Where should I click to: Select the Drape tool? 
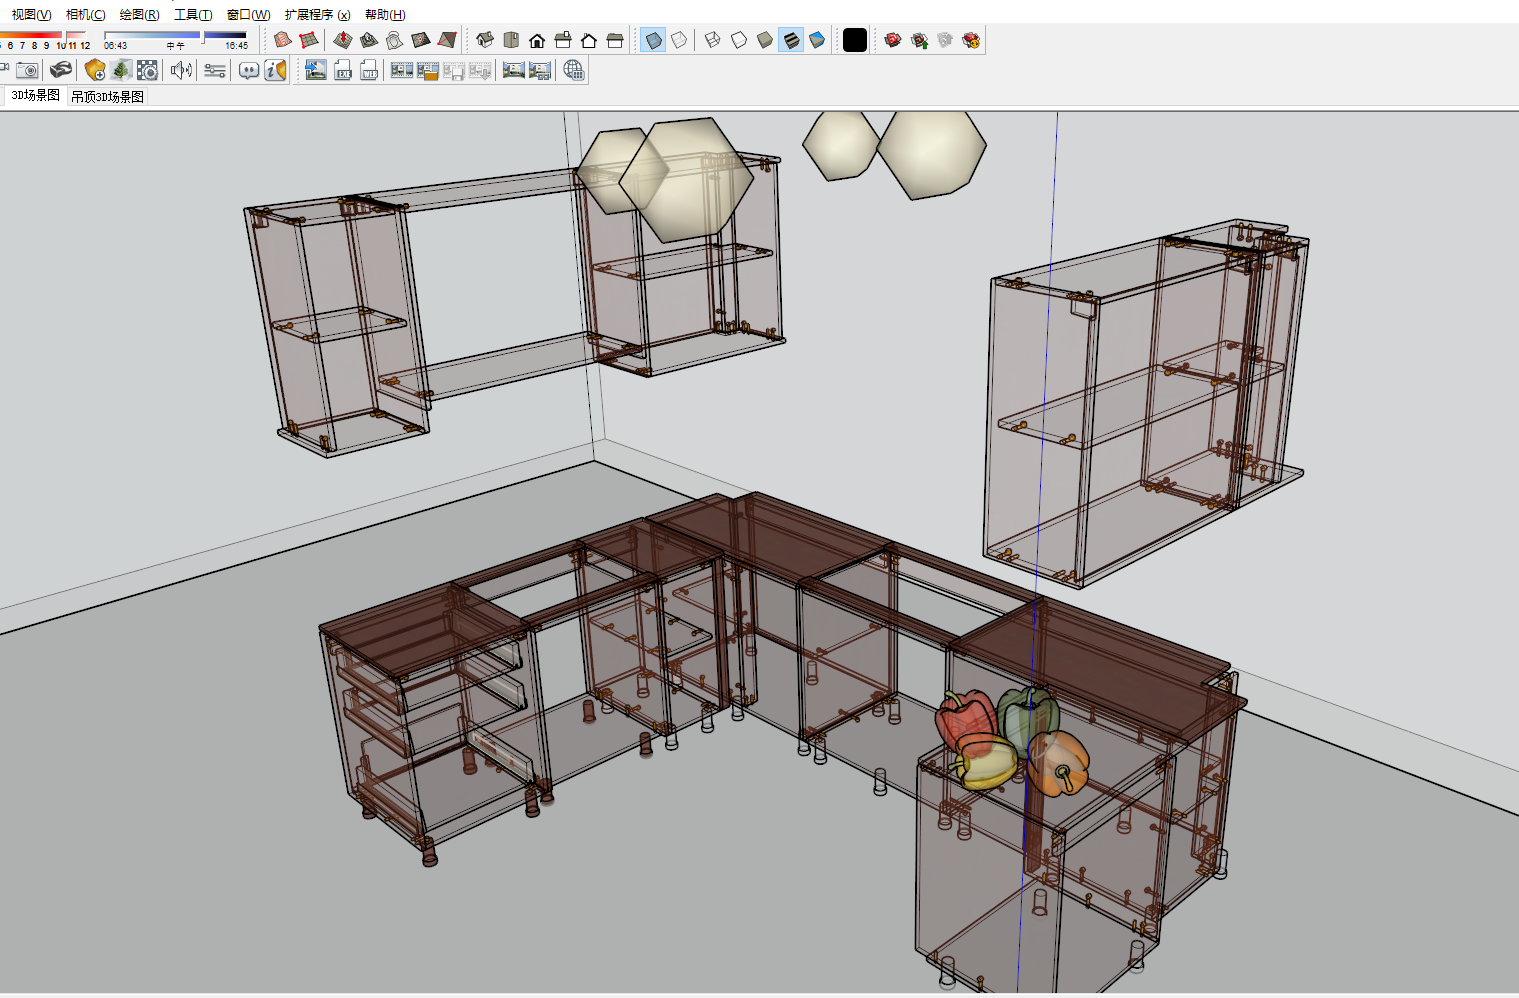point(395,40)
